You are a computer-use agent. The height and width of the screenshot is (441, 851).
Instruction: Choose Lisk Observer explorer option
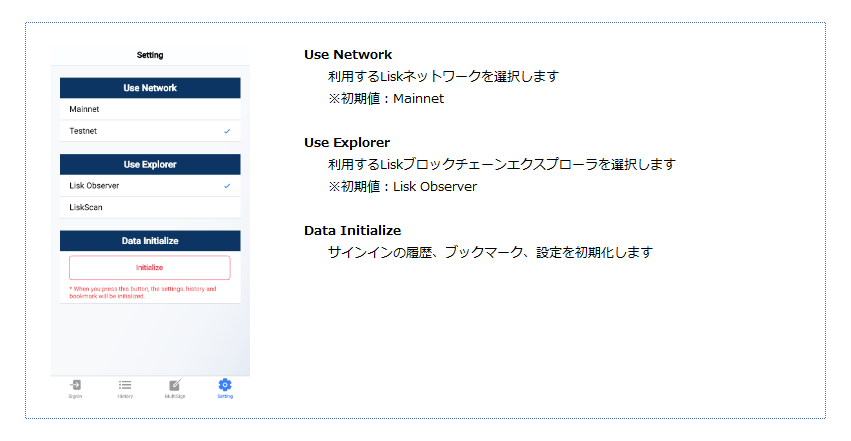tap(150, 186)
